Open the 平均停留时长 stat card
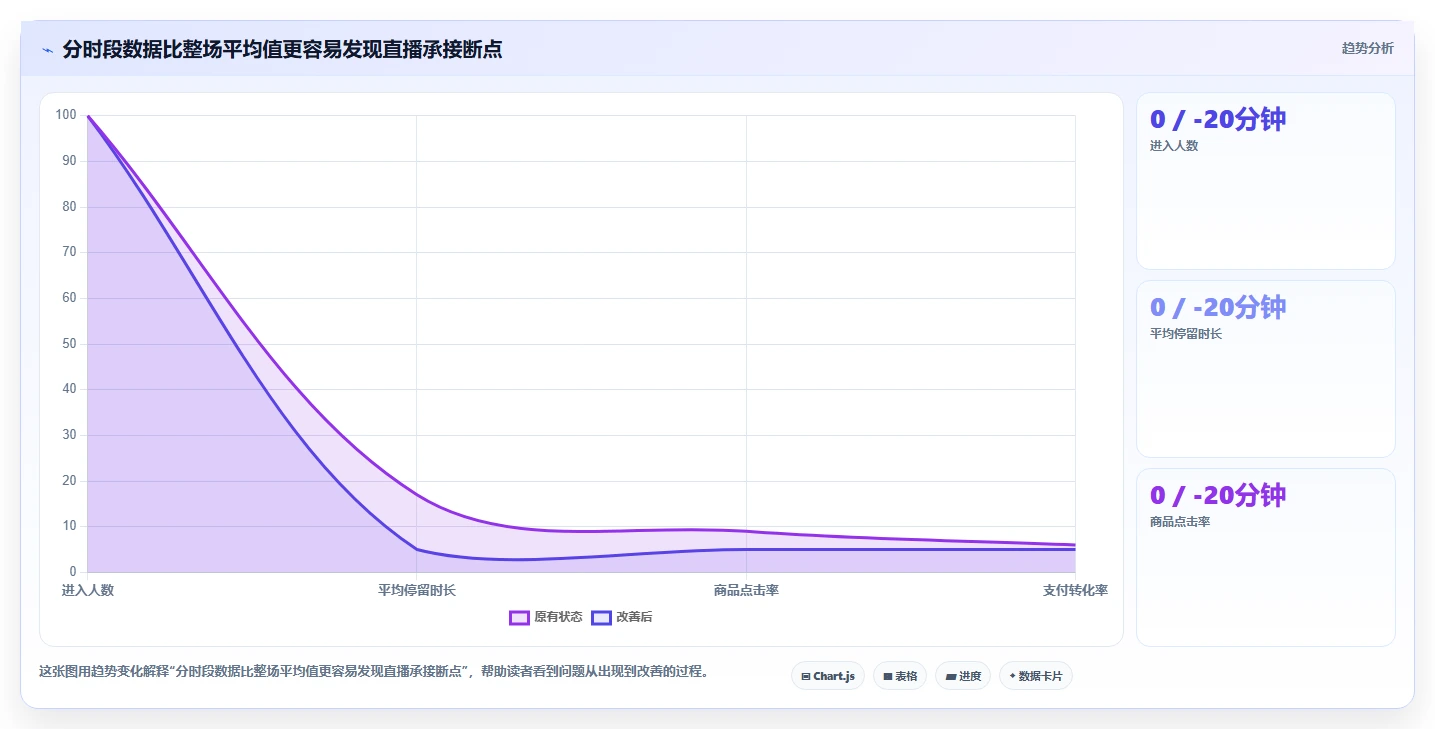1435x729 pixels. 1265,369
